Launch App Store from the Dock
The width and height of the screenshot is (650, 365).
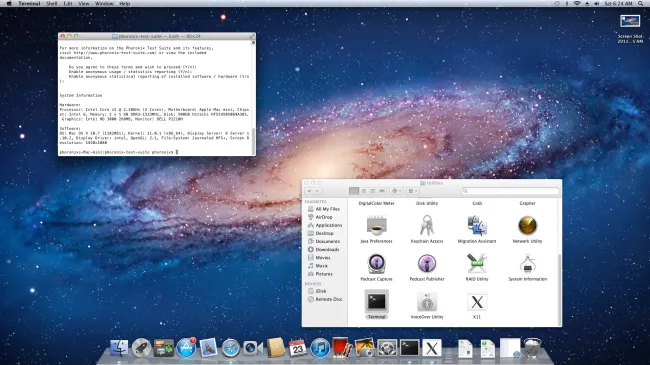(186, 348)
